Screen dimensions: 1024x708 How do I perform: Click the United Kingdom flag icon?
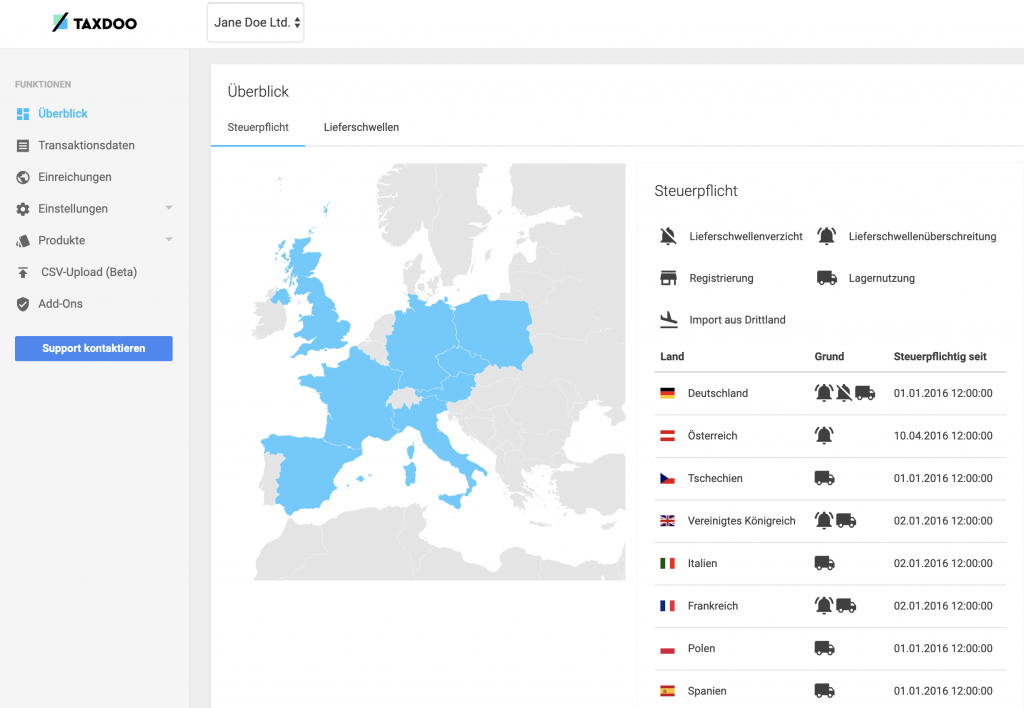click(667, 521)
